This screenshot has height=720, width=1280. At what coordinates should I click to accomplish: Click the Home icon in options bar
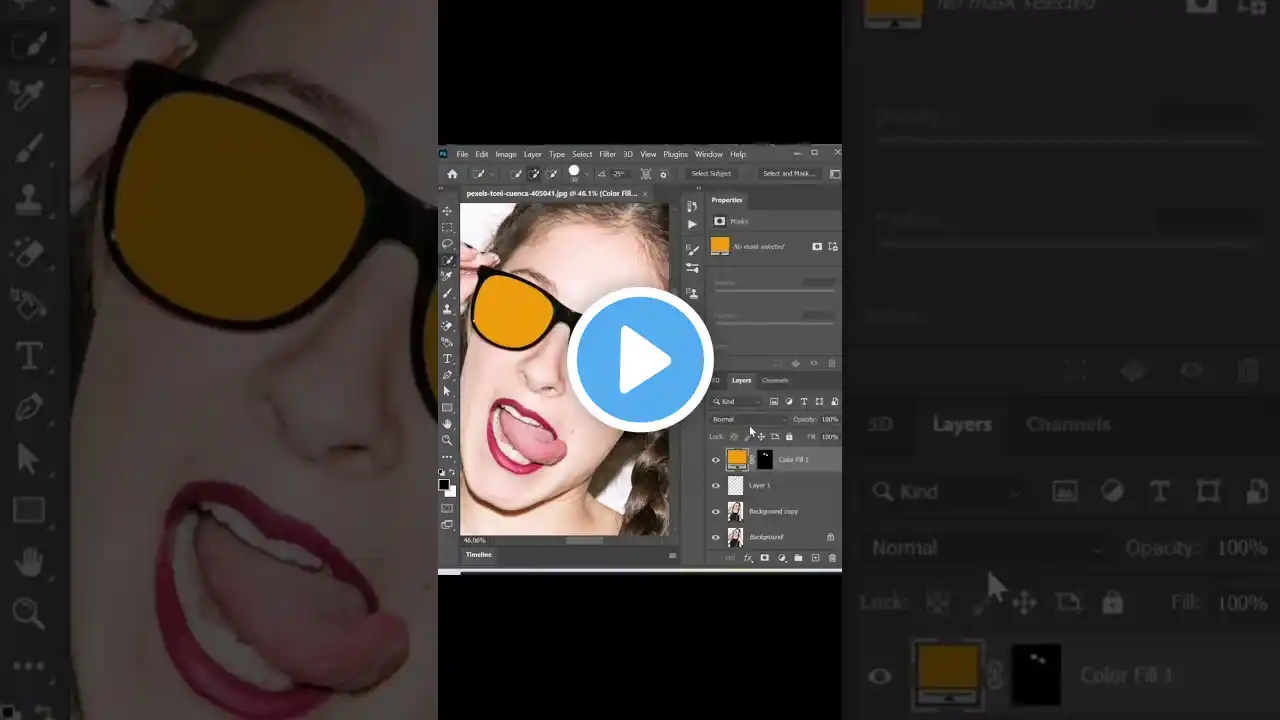pyautogui.click(x=452, y=174)
